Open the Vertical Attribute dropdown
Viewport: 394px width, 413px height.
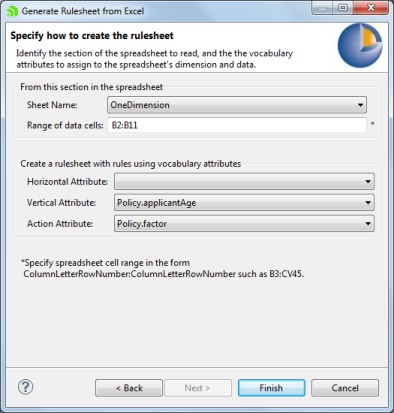(244, 202)
